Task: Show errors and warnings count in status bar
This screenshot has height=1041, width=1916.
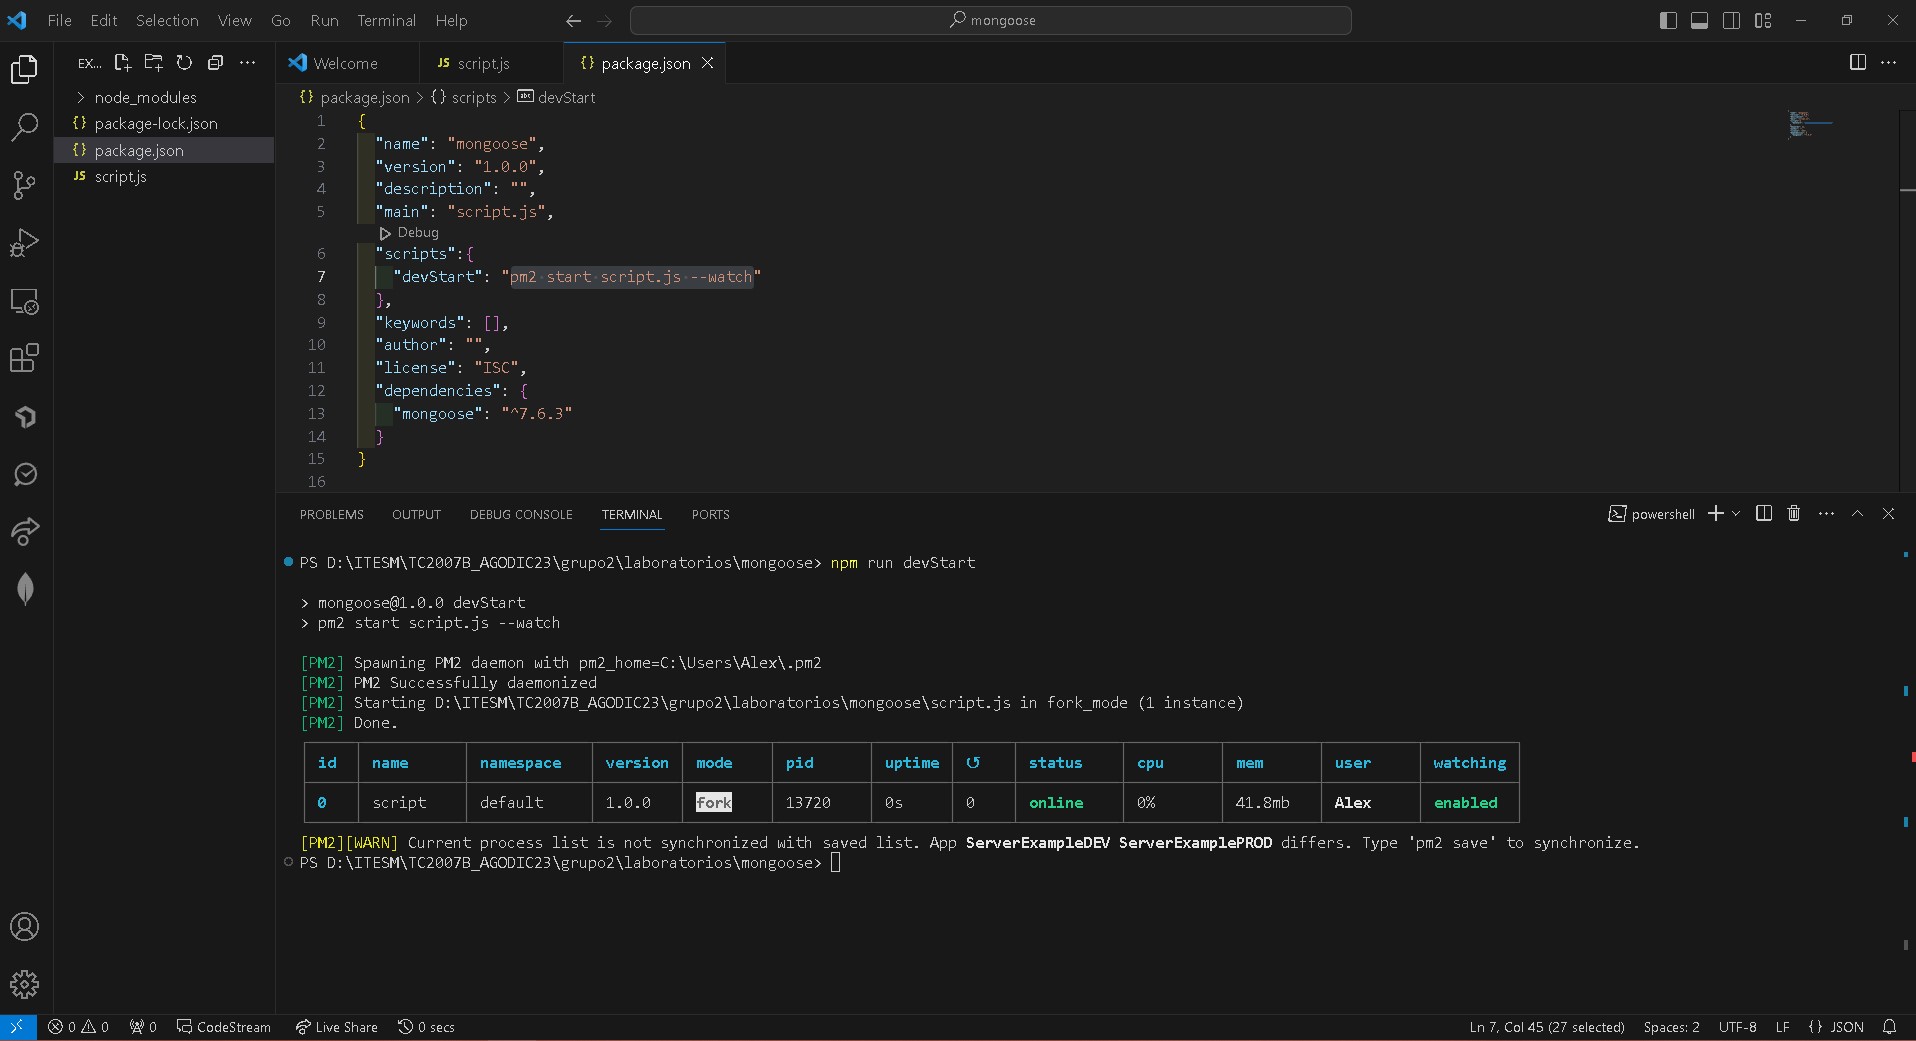Action: point(79,1027)
